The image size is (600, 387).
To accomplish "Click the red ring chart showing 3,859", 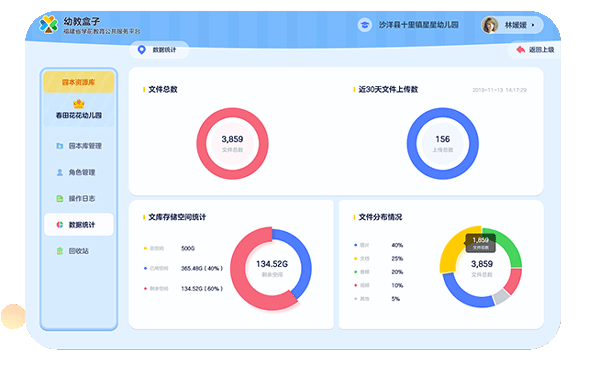I will [x=233, y=144].
